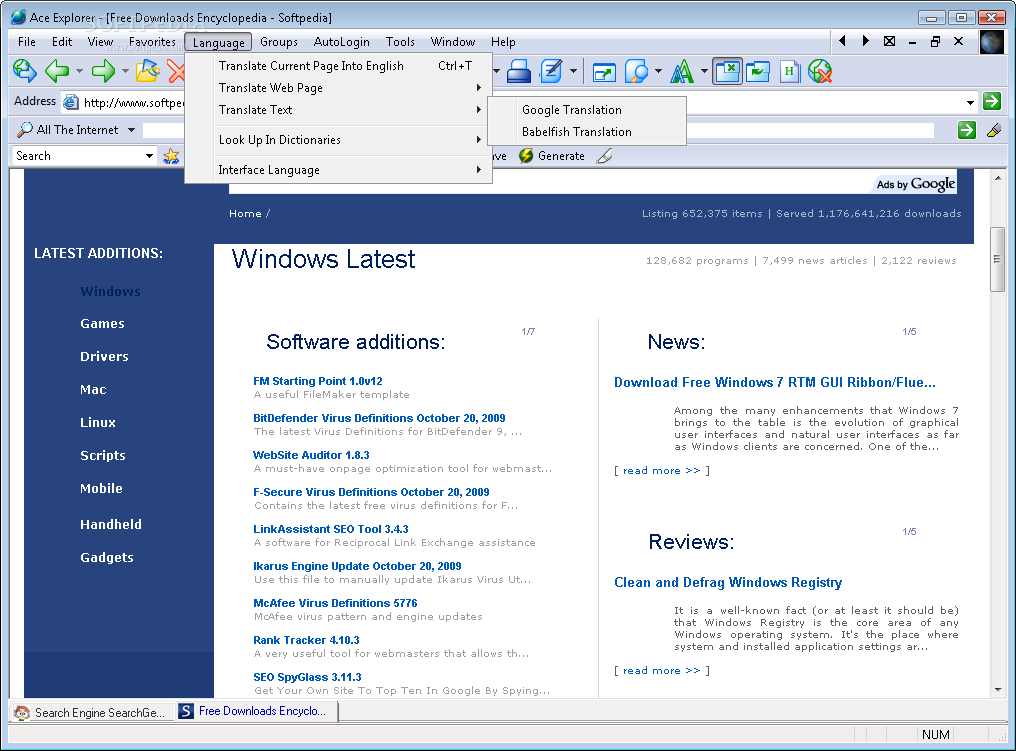
Task: Open WebSite Auditor 1.8.3 link
Action: 311,455
